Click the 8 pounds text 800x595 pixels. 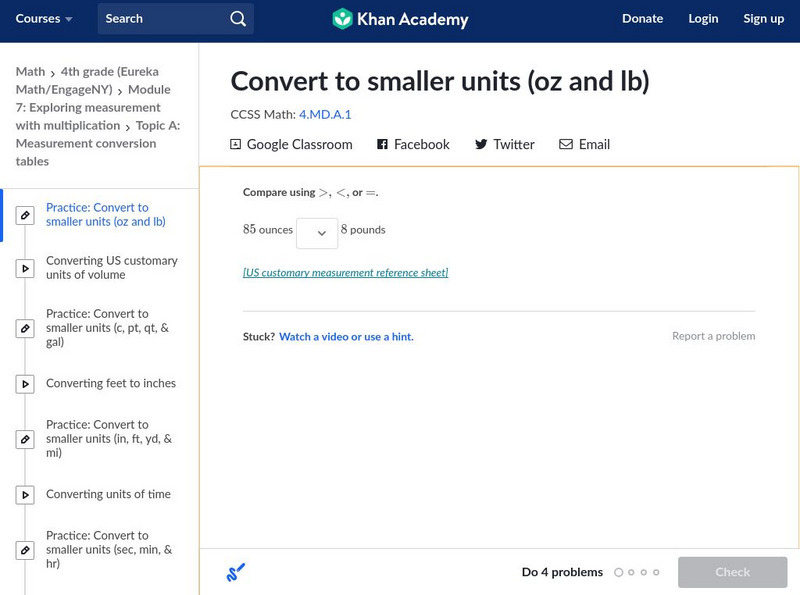[363, 230]
